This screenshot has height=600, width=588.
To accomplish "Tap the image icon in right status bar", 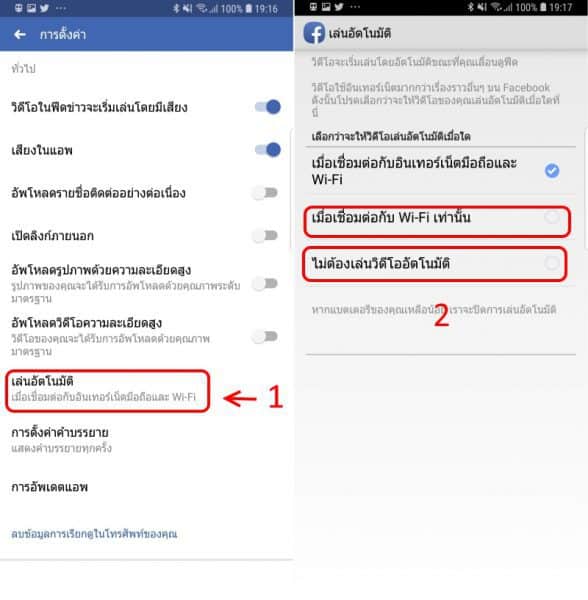I will coord(326,7).
